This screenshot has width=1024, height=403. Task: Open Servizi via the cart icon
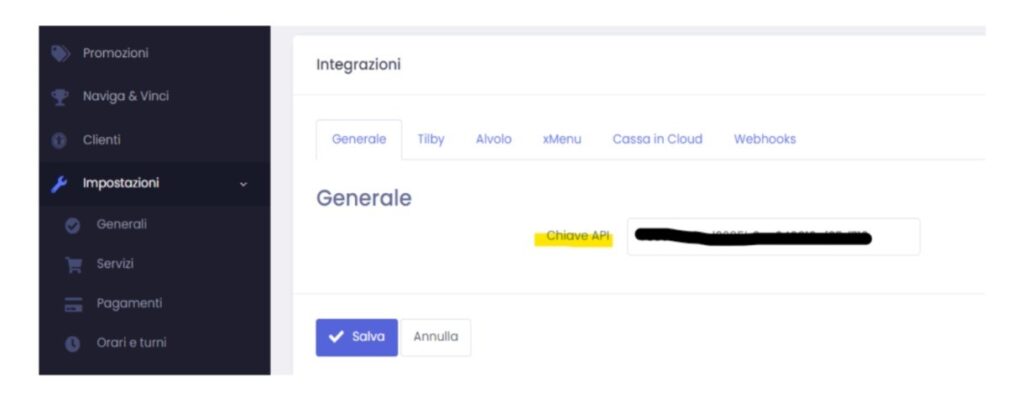[x=72, y=265]
